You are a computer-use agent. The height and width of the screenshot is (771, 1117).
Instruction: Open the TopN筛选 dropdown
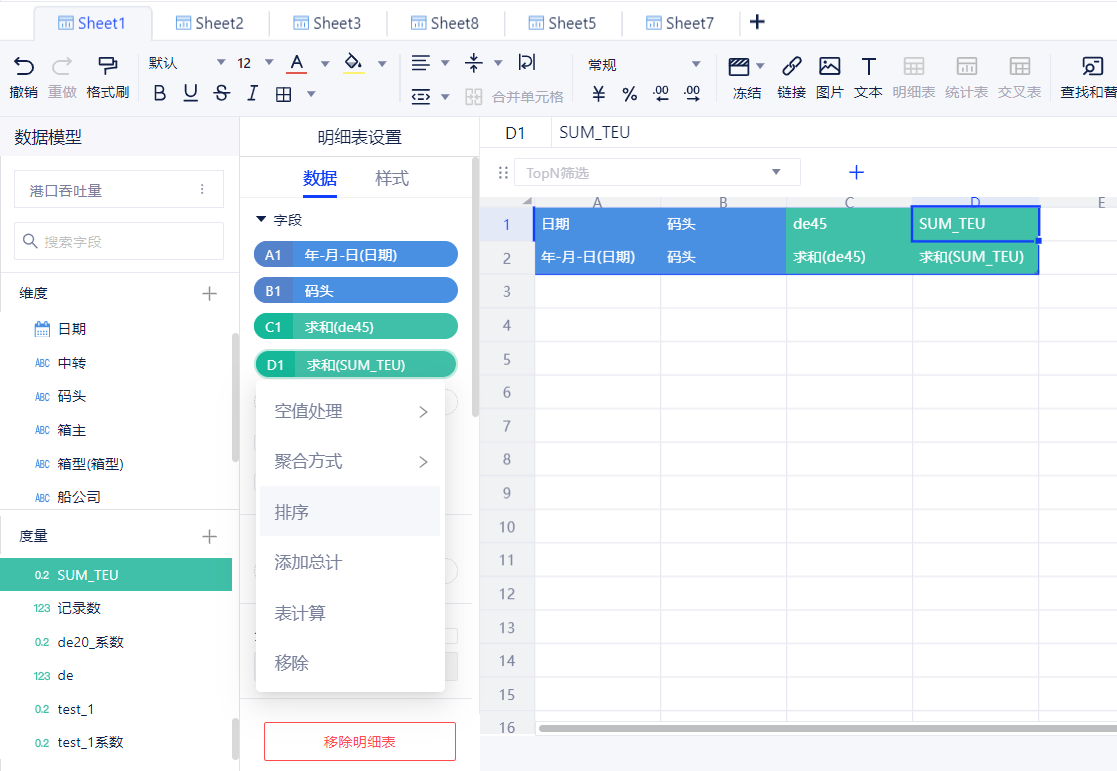coord(776,172)
